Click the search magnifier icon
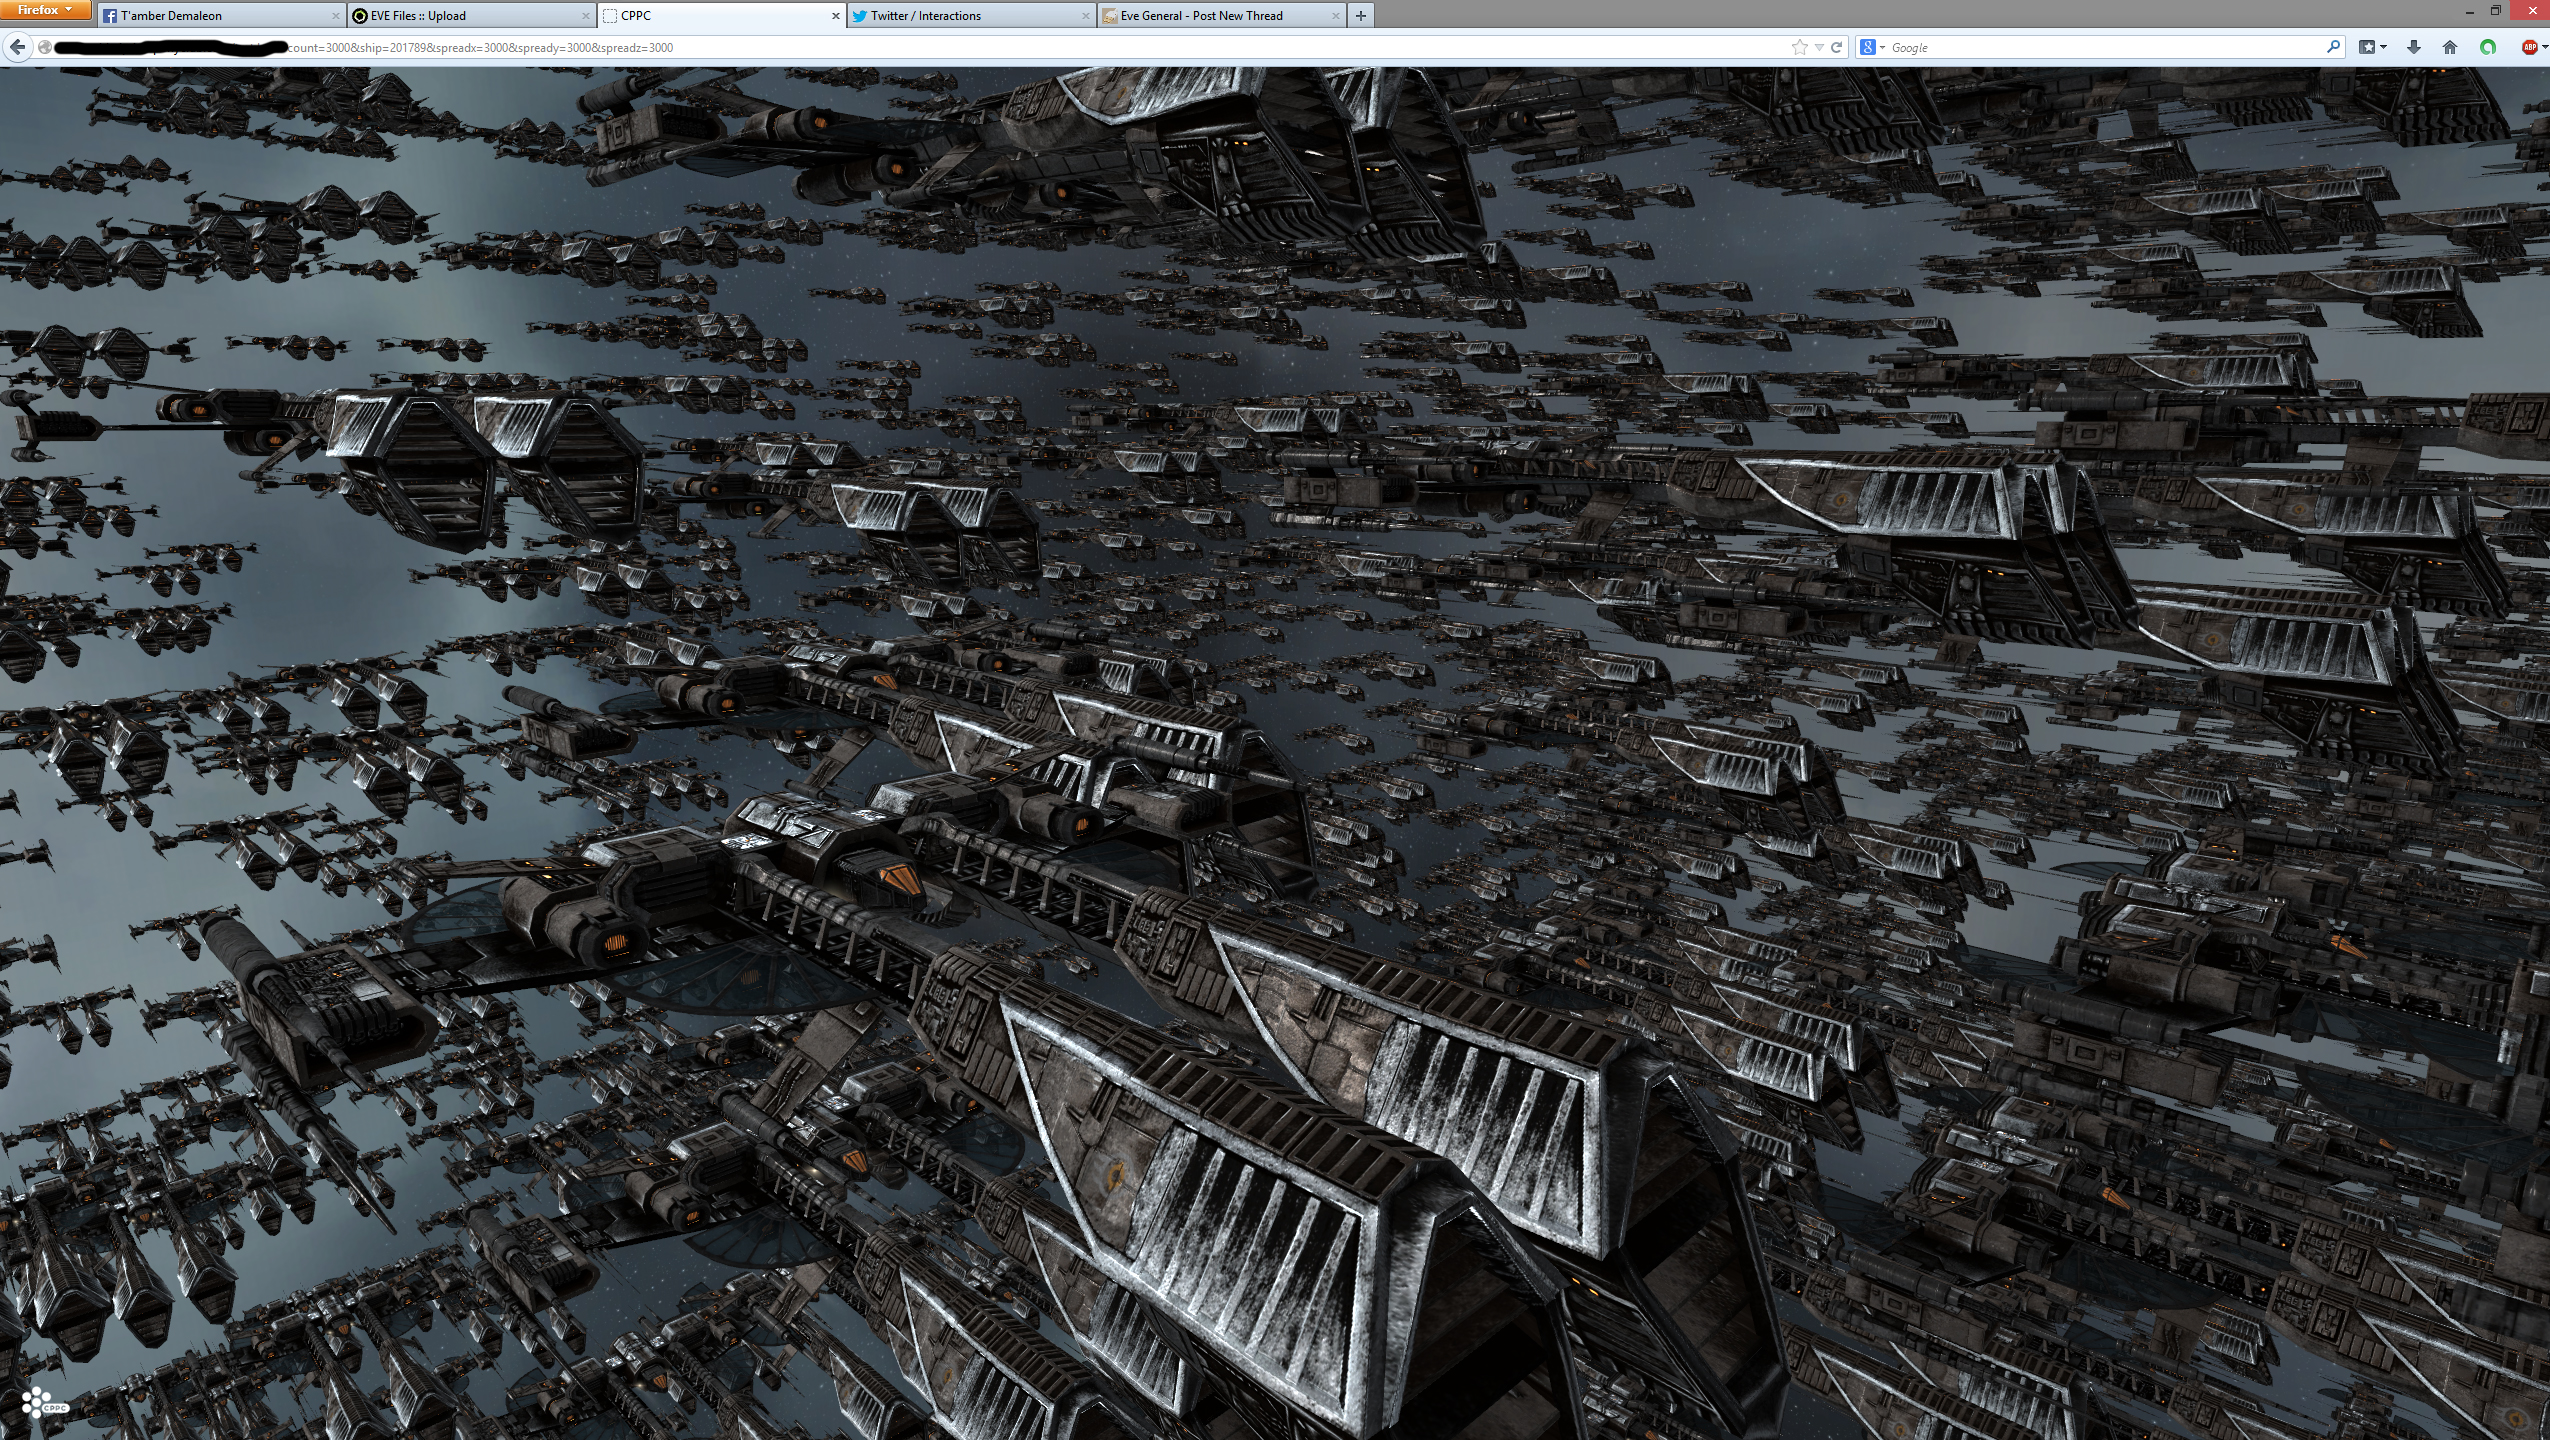Image resolution: width=2550 pixels, height=1440 pixels. [2333, 47]
